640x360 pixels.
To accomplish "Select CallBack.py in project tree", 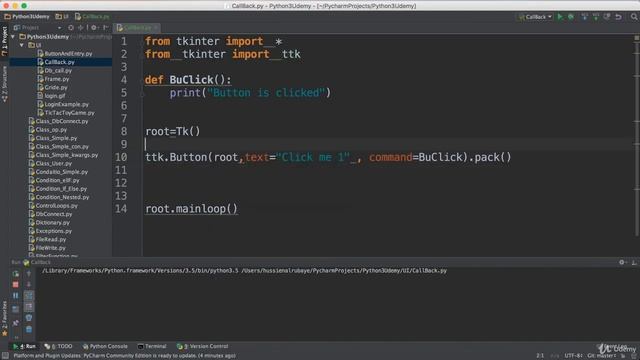I will point(56,62).
